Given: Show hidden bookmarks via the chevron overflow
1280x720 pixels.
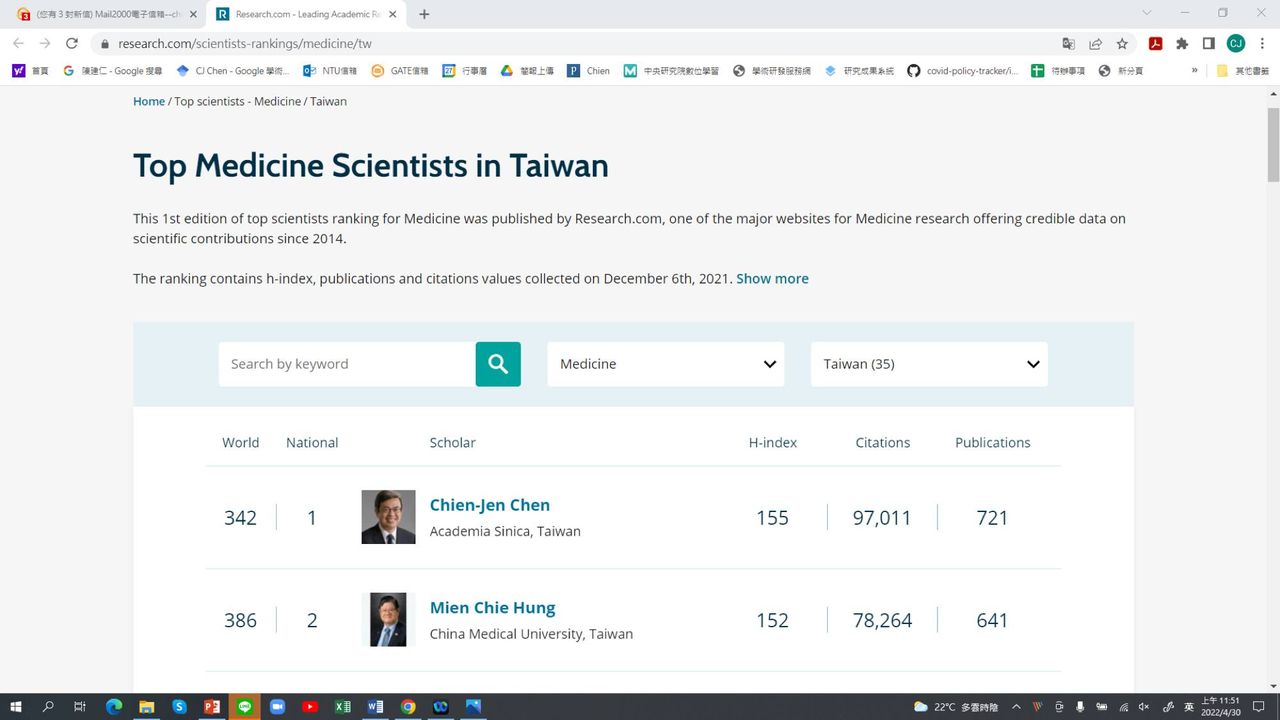Looking at the screenshot, I should point(1194,71).
